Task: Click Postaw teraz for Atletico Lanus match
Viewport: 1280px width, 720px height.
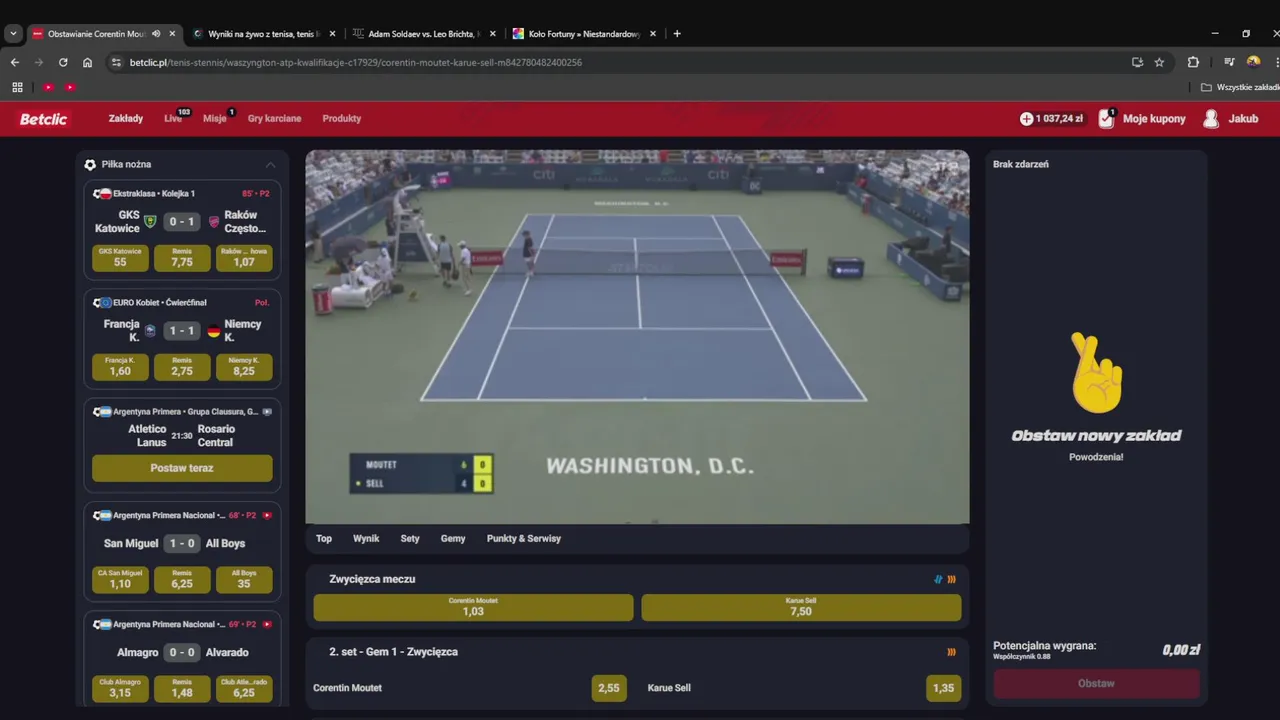Action: click(182, 468)
